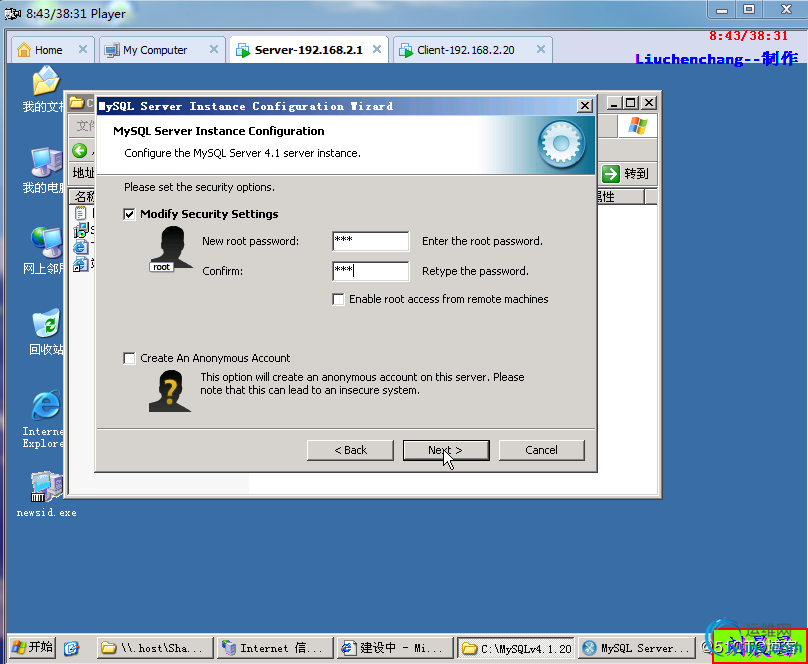The image size is (808, 664).
Task: Activate C:\MySQLv4.1.20 taskbar folder
Action: pos(516,648)
